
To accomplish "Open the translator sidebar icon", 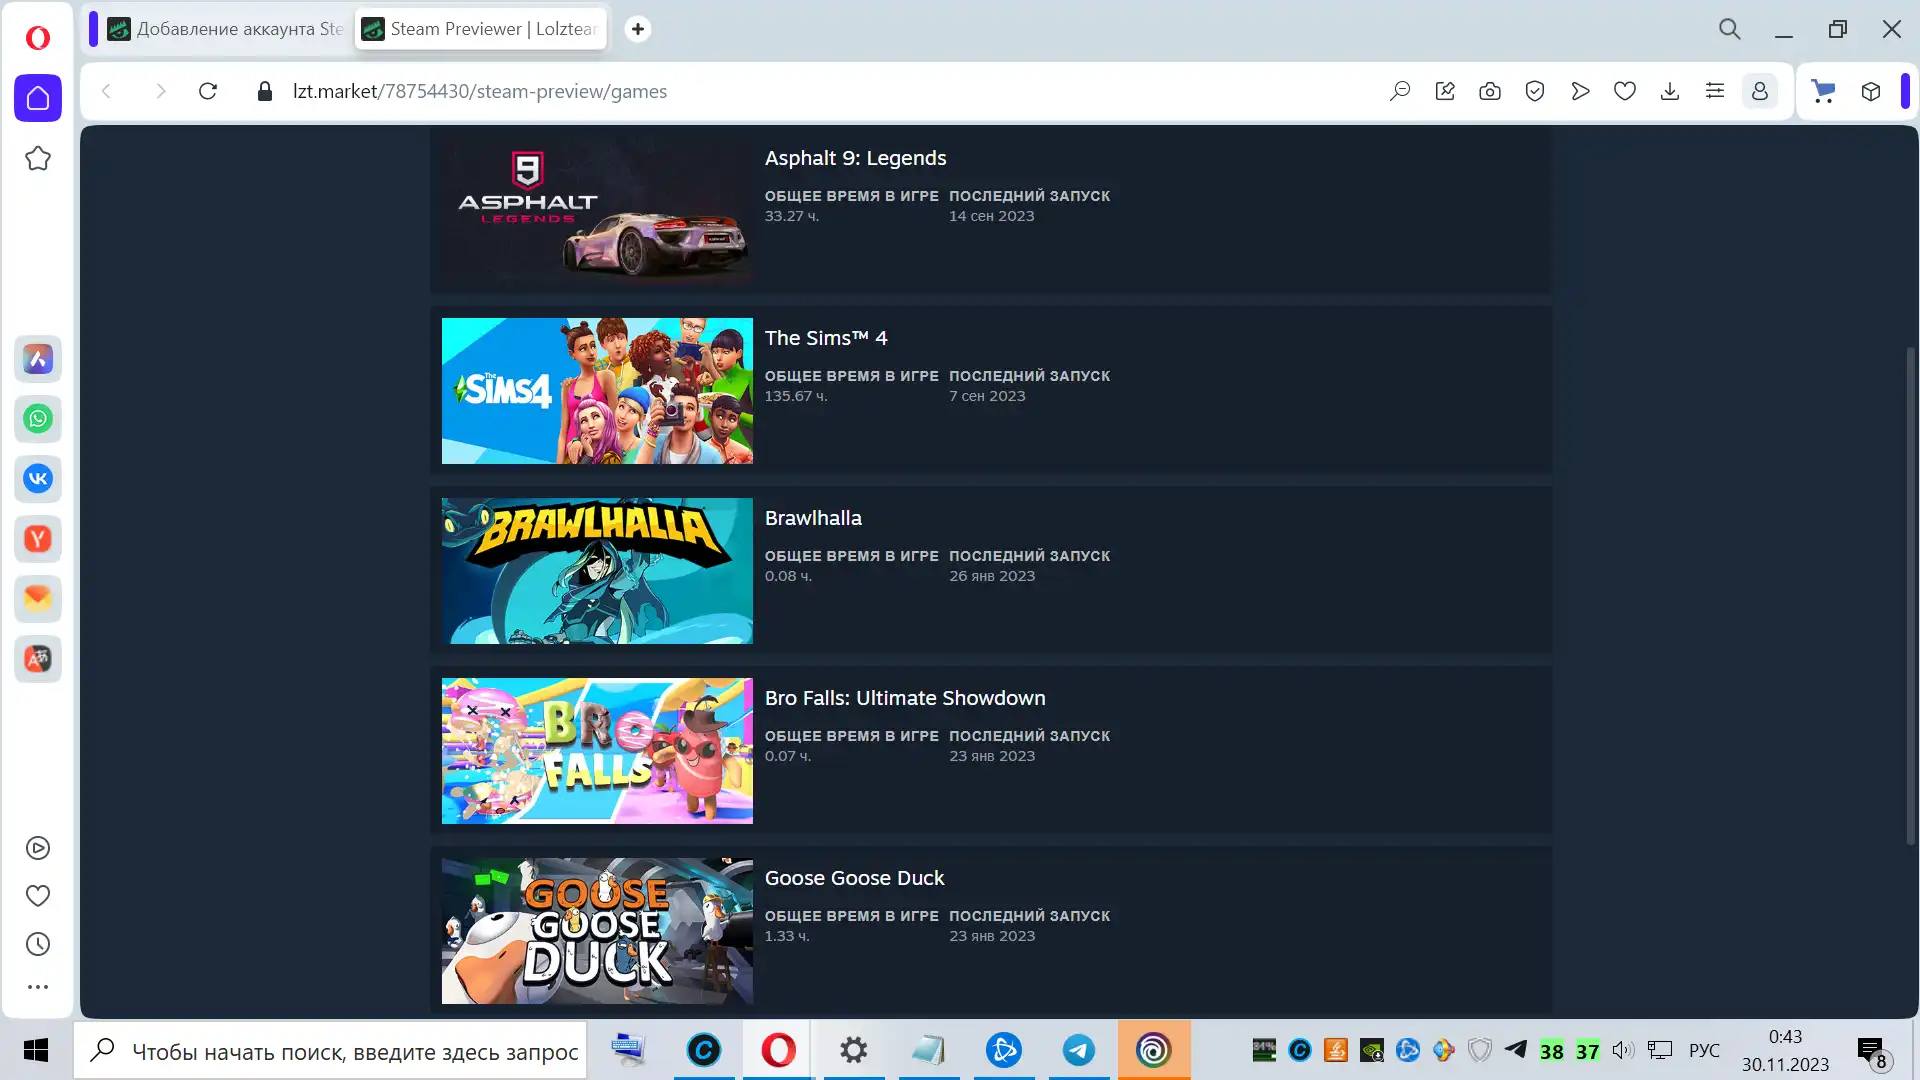I will [x=38, y=659].
